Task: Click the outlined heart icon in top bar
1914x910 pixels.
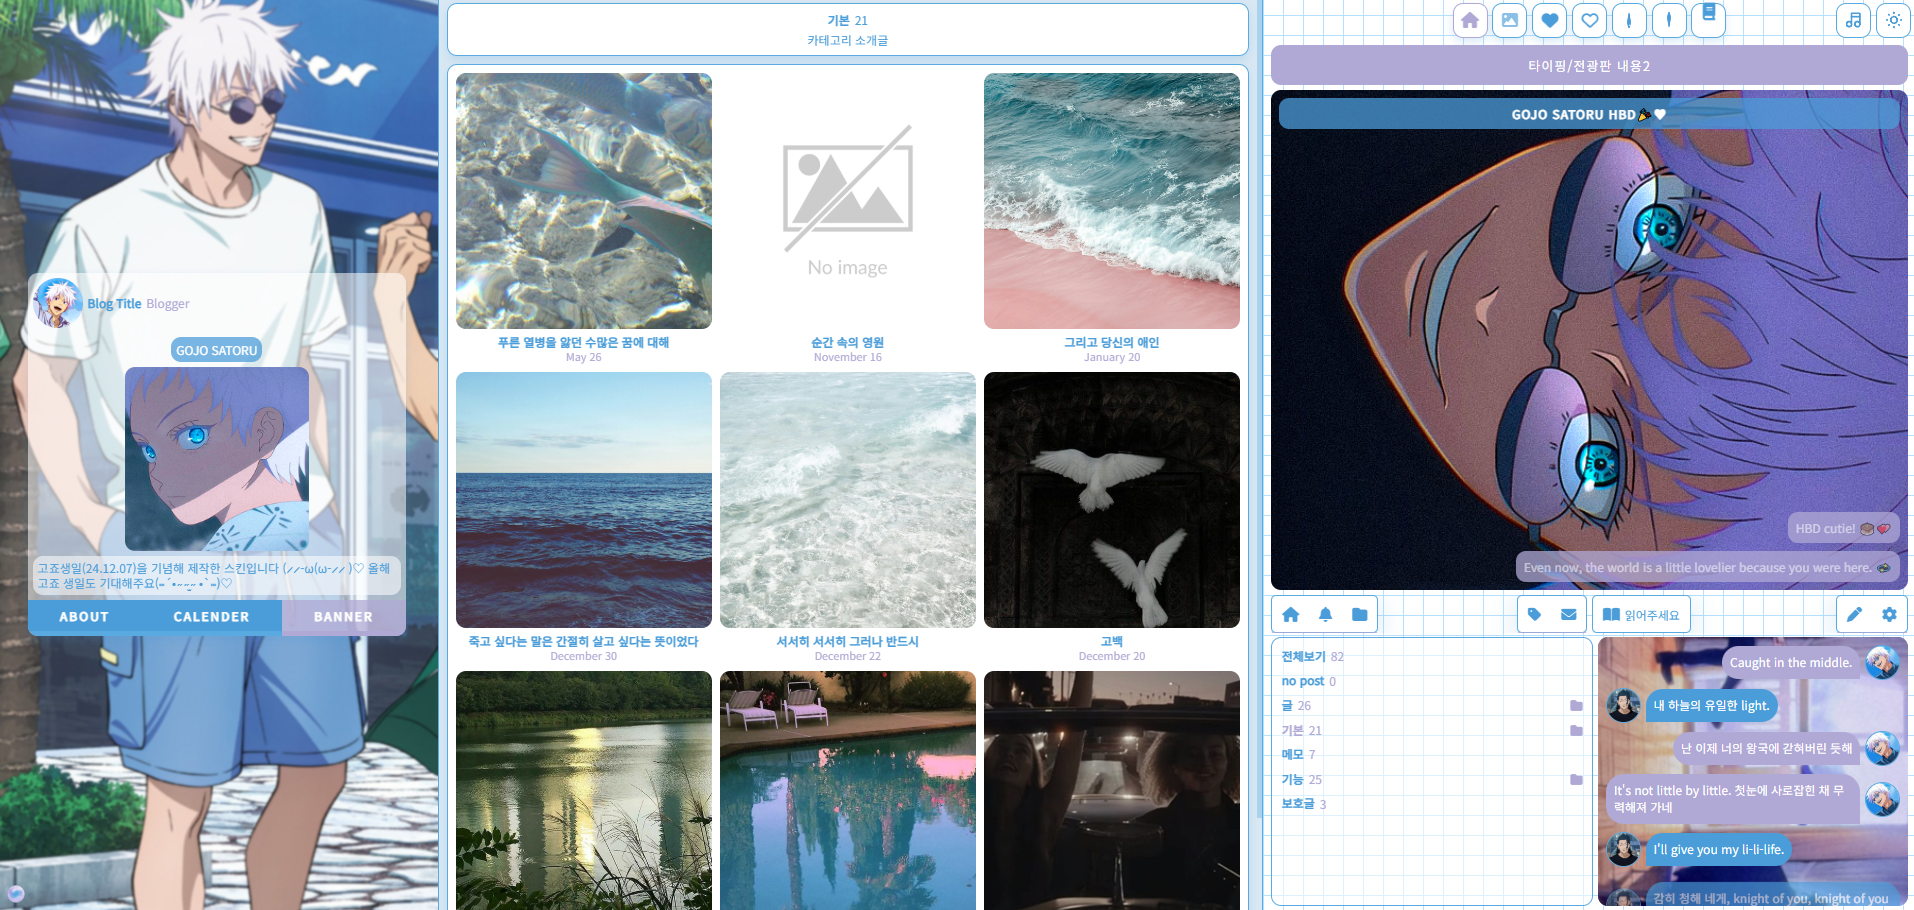Action: click(1589, 20)
